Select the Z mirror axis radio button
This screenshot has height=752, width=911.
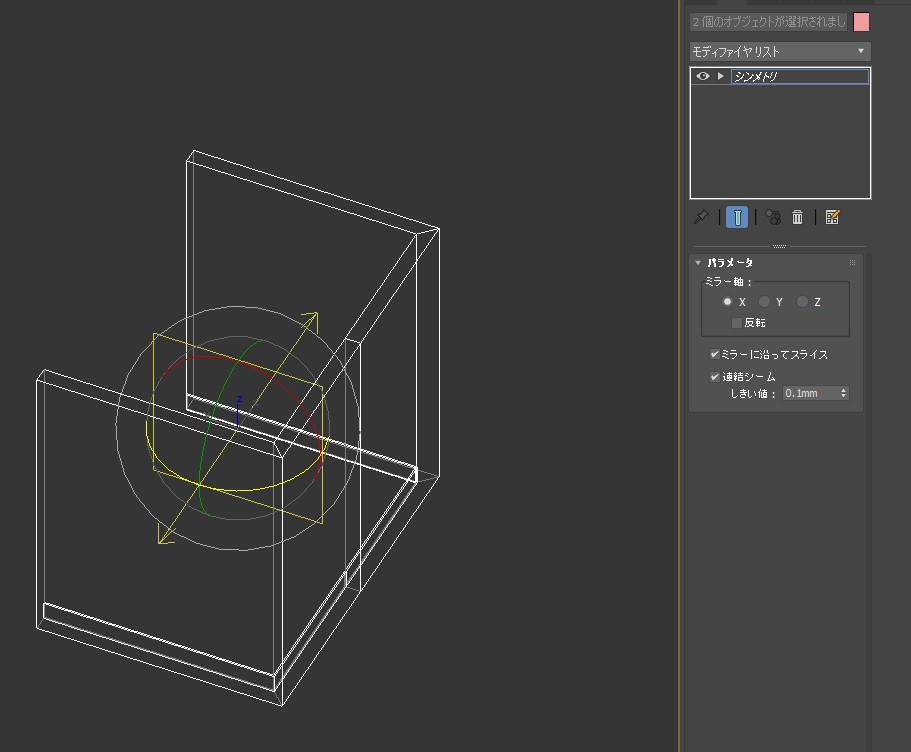(802, 302)
